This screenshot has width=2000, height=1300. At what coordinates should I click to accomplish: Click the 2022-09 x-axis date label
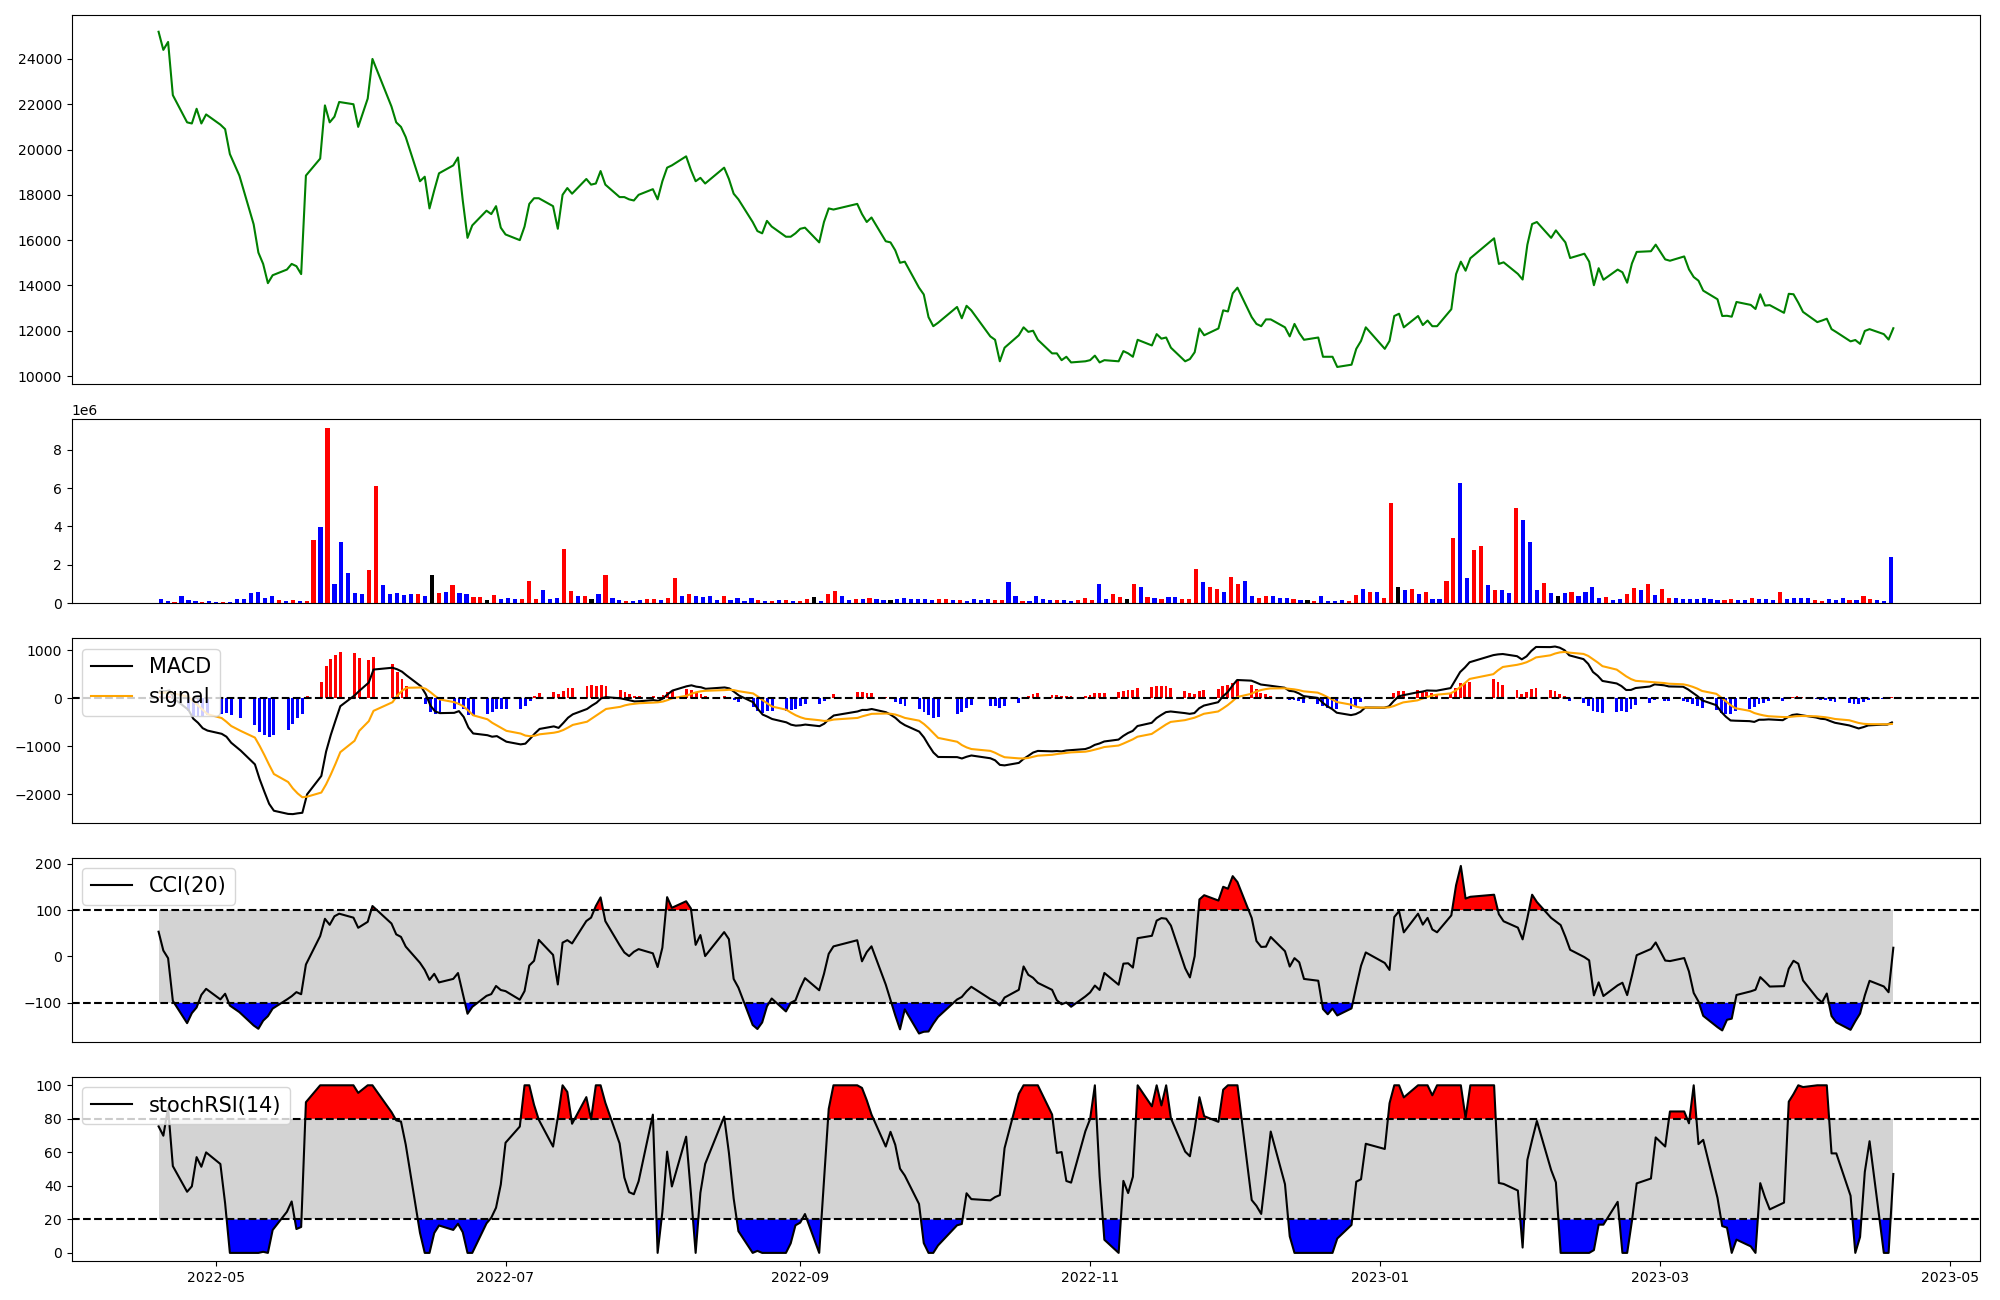click(x=800, y=1277)
